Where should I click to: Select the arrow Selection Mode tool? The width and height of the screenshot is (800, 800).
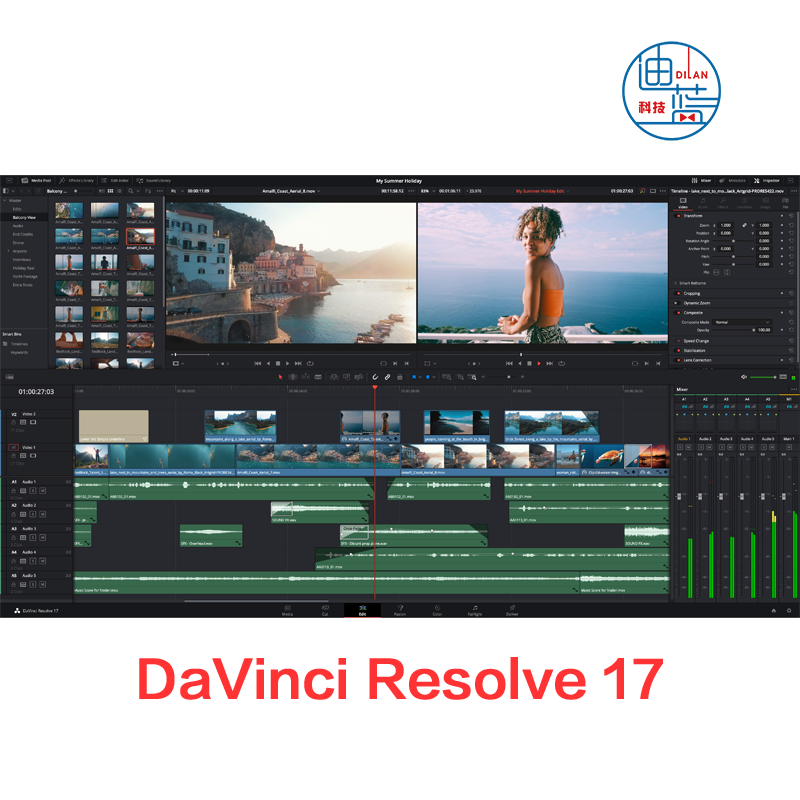[280, 377]
